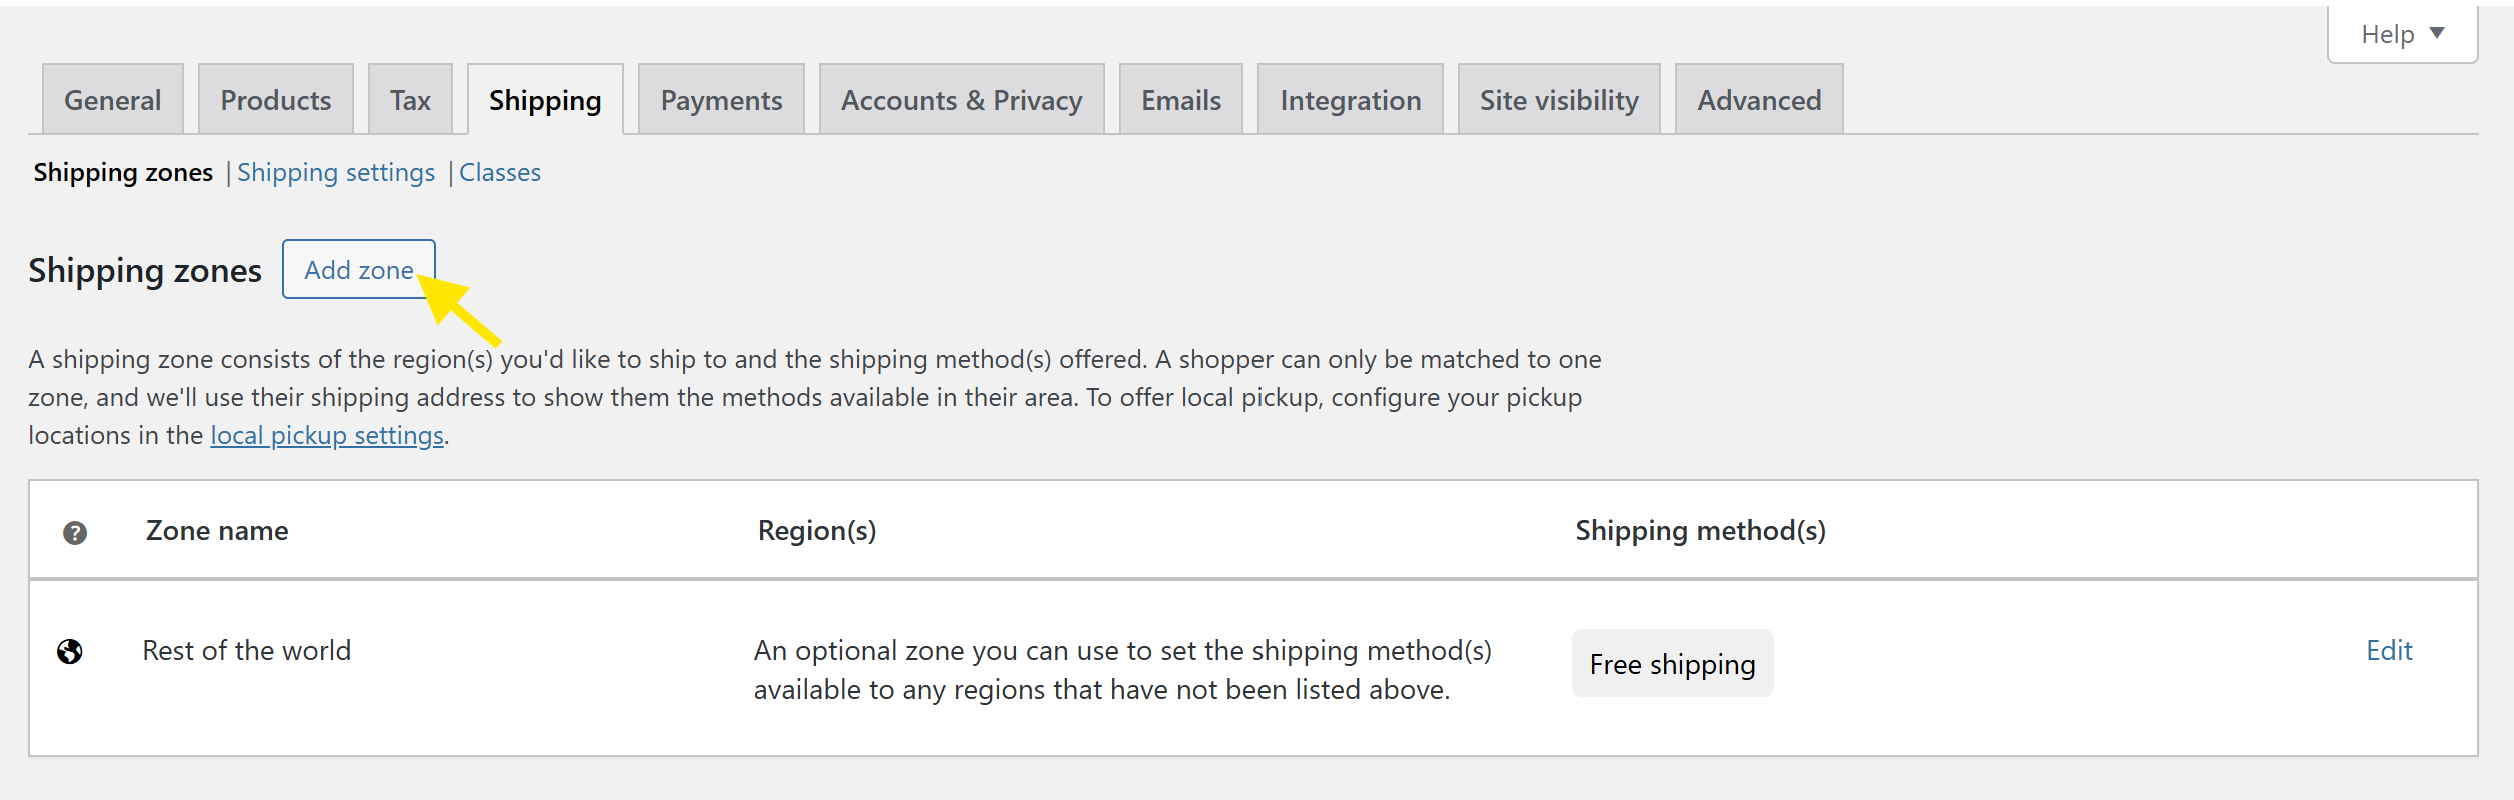The image size is (2514, 800).
Task: Switch to the Emails tab
Action: click(x=1181, y=100)
